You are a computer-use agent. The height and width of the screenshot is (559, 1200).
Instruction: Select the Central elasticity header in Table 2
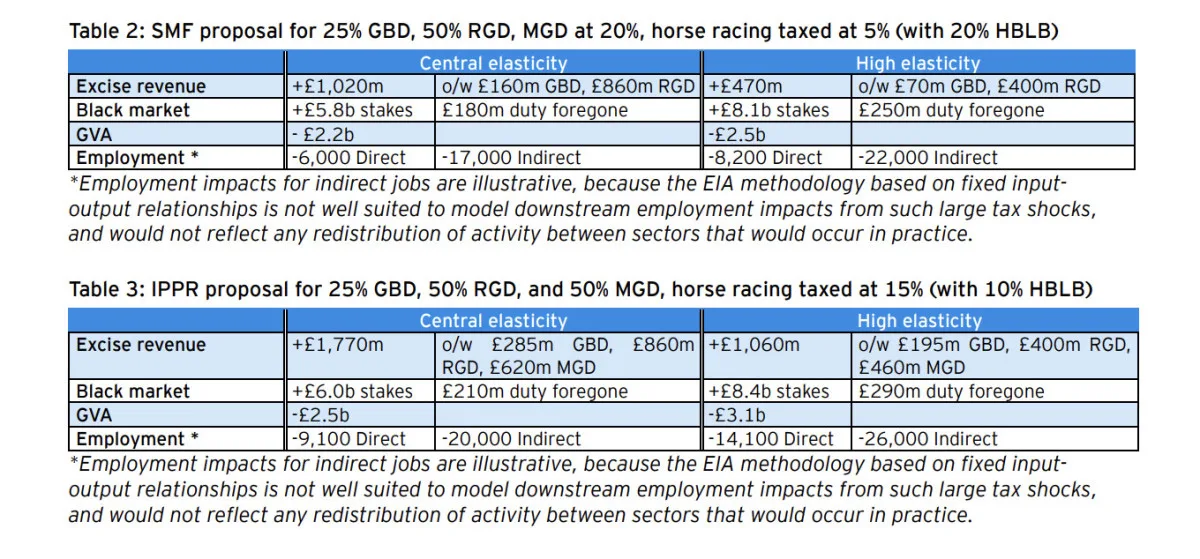pos(493,63)
